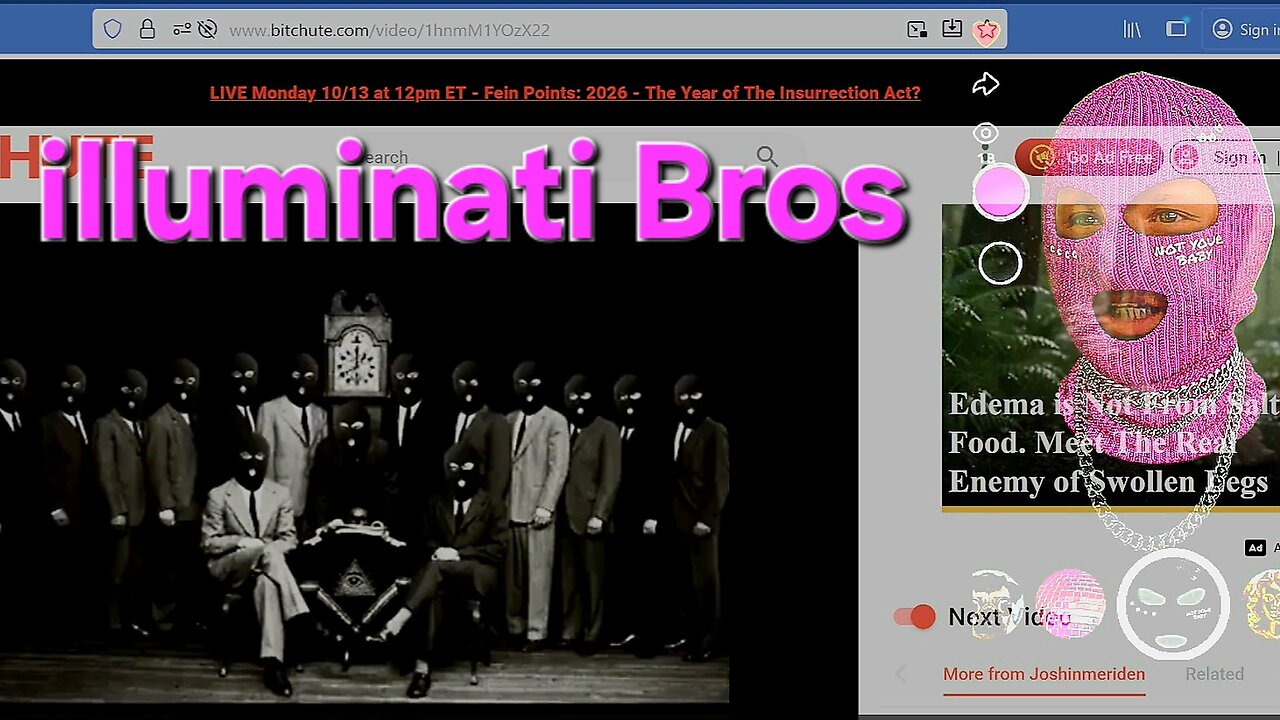Click the search magnifier icon on BitChute
This screenshot has width=1280, height=720.
click(x=767, y=156)
